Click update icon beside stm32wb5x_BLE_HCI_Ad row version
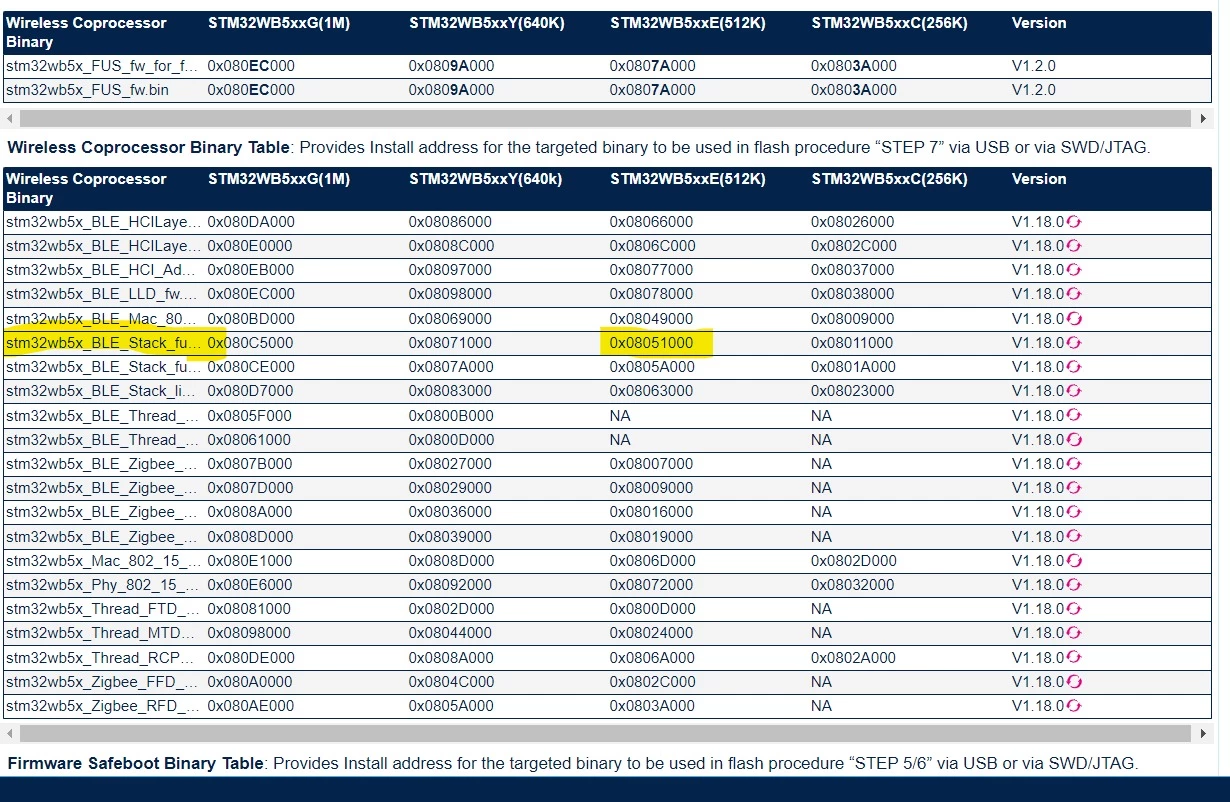Screen dimensions: 1230x802 point(1074,270)
